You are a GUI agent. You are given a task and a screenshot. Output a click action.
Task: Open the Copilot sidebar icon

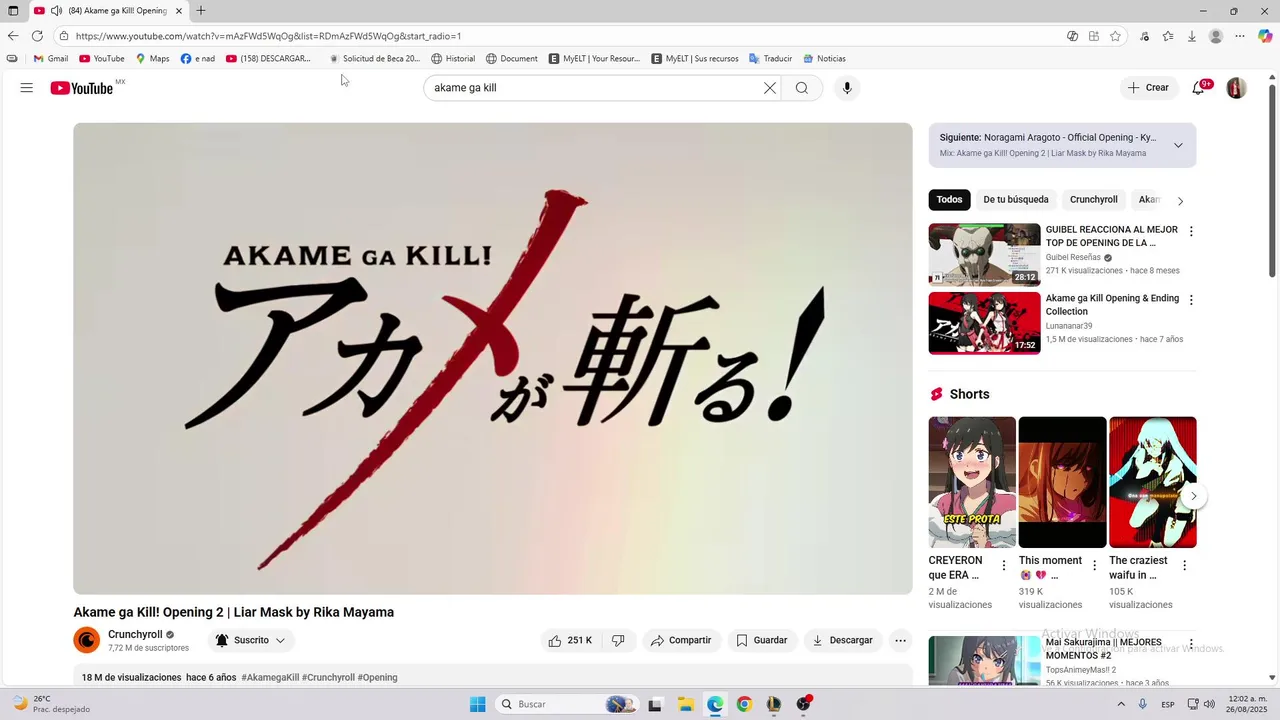click(1264, 36)
